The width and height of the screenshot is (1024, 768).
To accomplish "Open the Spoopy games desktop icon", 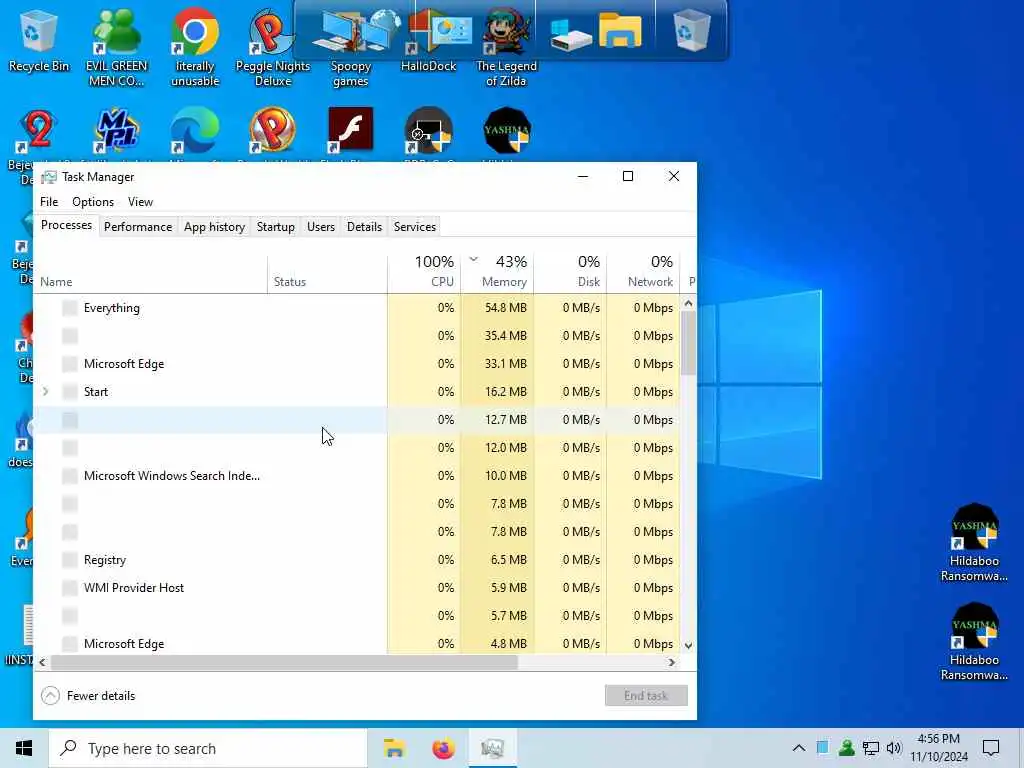I will point(351,48).
